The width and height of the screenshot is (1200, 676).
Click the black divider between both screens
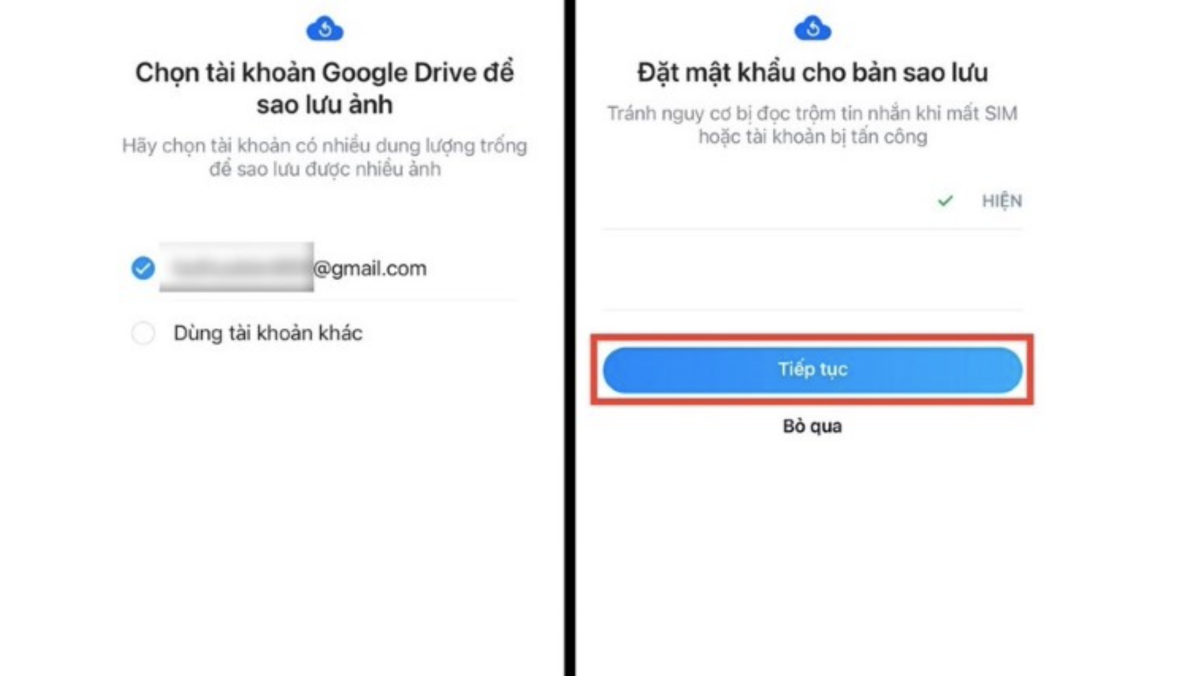coord(570,338)
